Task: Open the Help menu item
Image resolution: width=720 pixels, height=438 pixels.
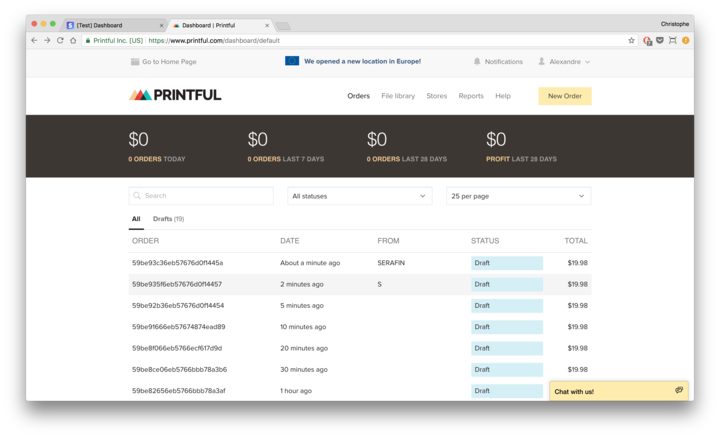Action: 503,96
